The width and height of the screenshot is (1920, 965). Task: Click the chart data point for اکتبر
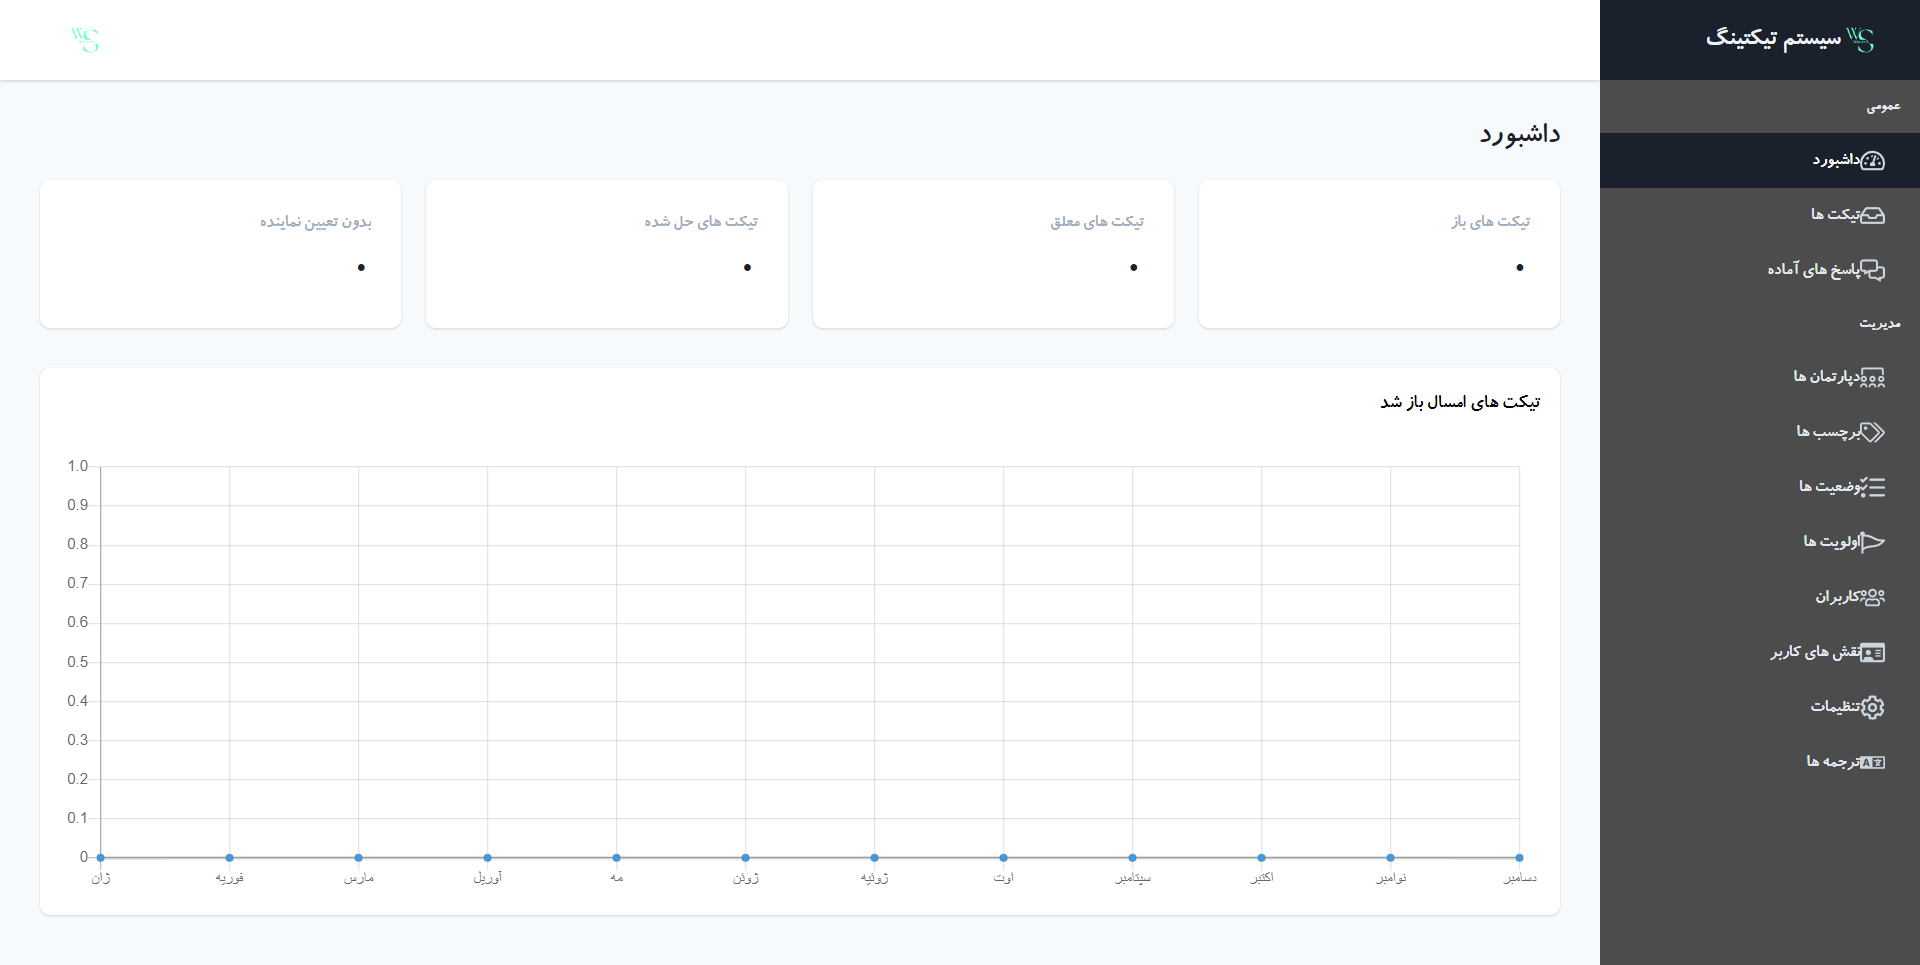coord(1262,858)
